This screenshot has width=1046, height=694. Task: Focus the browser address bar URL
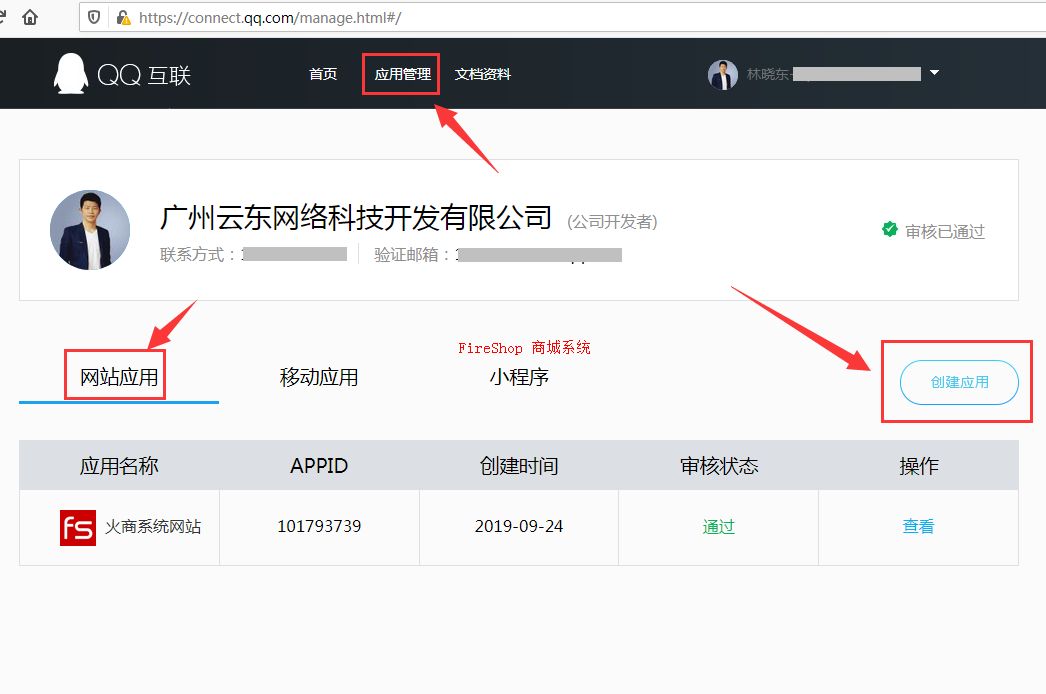pos(270,17)
